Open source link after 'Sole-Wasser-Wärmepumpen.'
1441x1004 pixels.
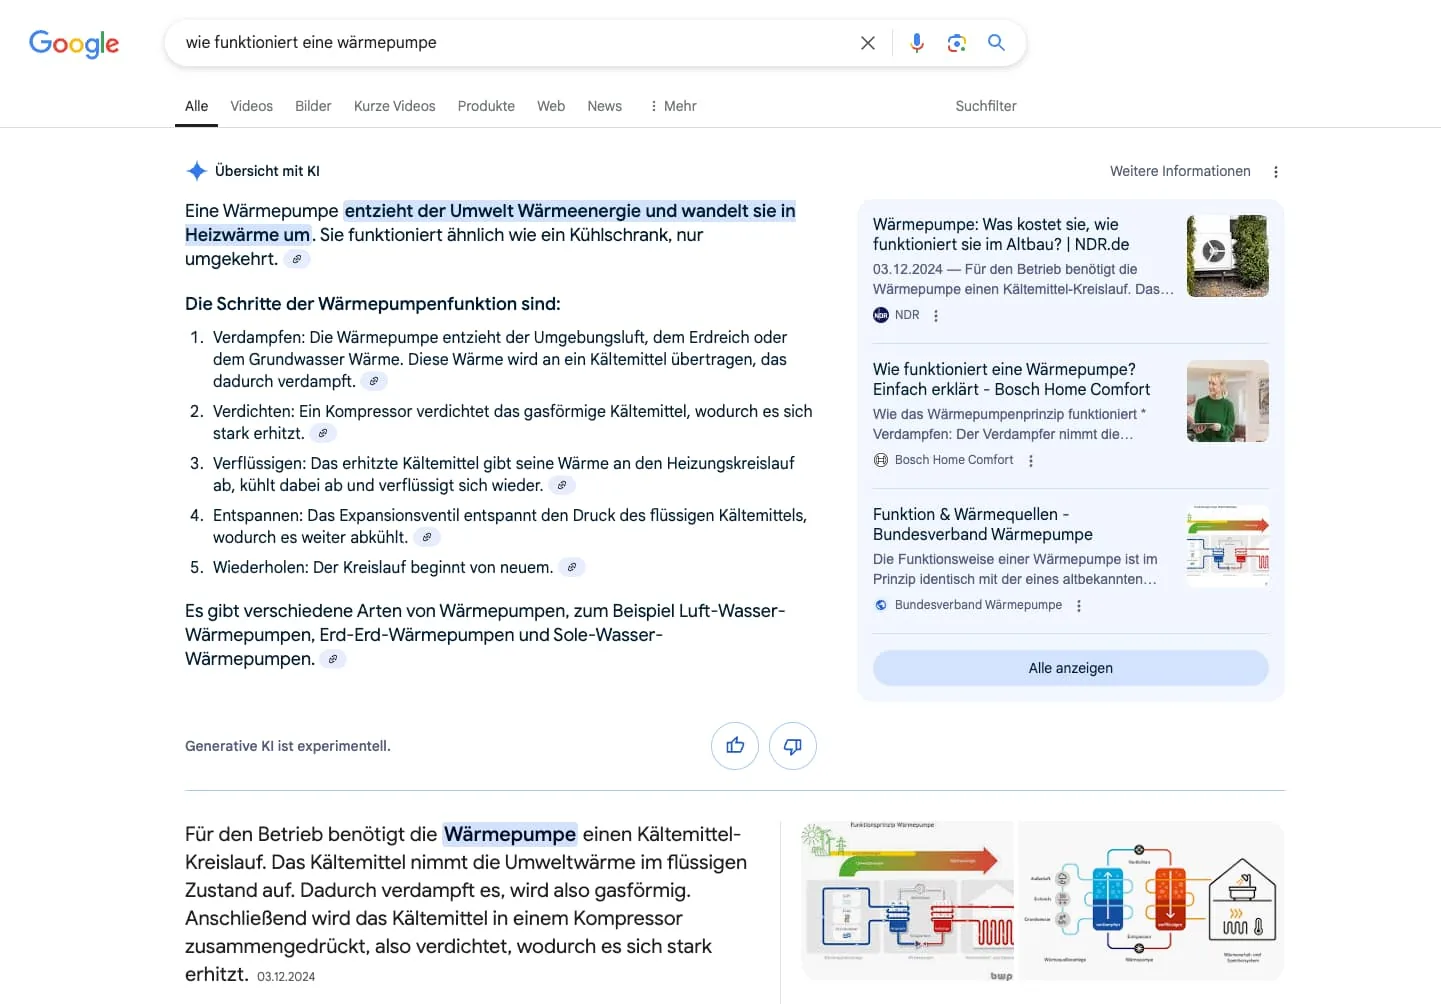point(333,659)
